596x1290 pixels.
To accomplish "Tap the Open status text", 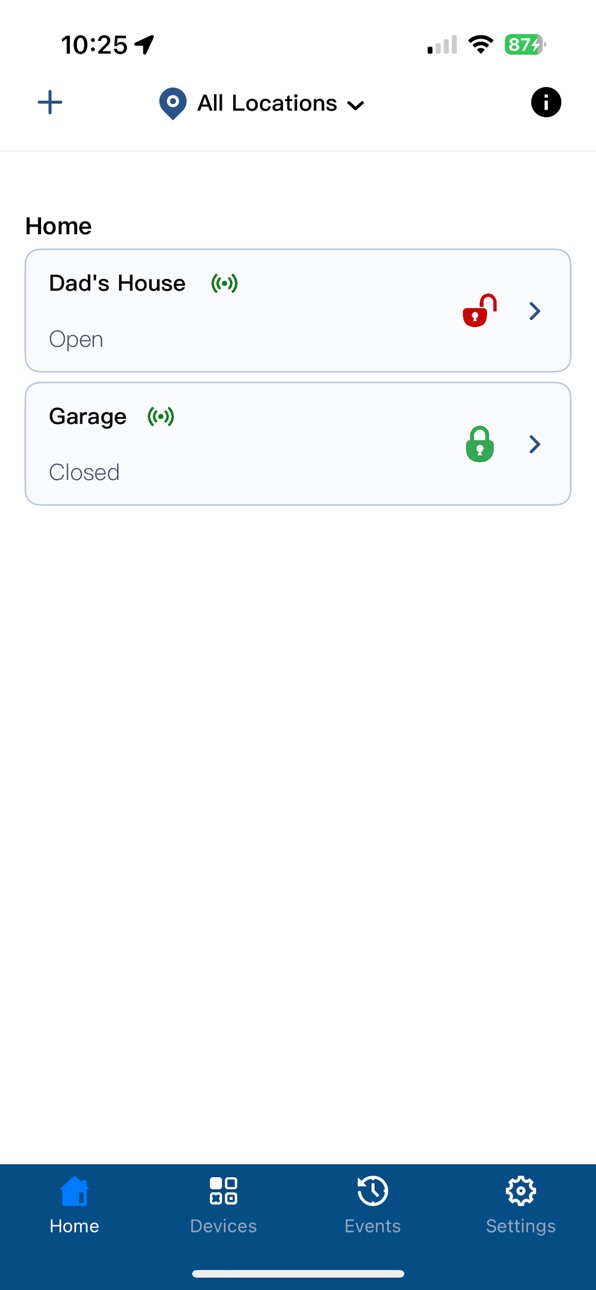I will click(76, 339).
